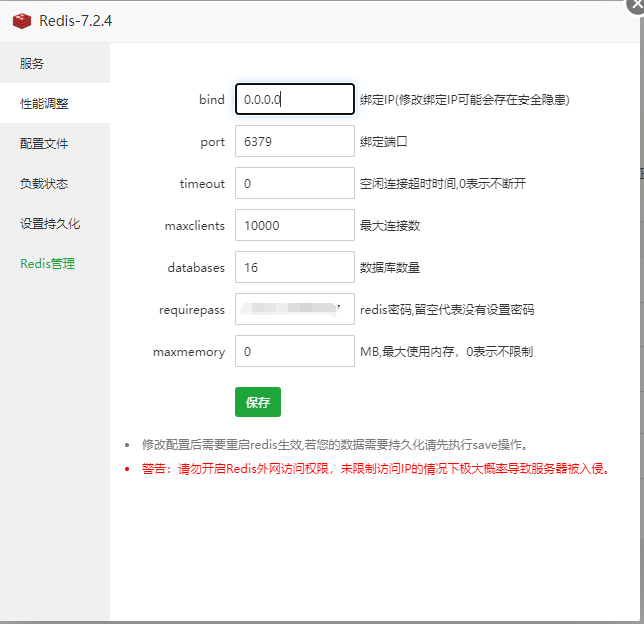Image resolution: width=644 pixels, height=624 pixels.
Task: Click the maxclients label
Action: (195, 226)
